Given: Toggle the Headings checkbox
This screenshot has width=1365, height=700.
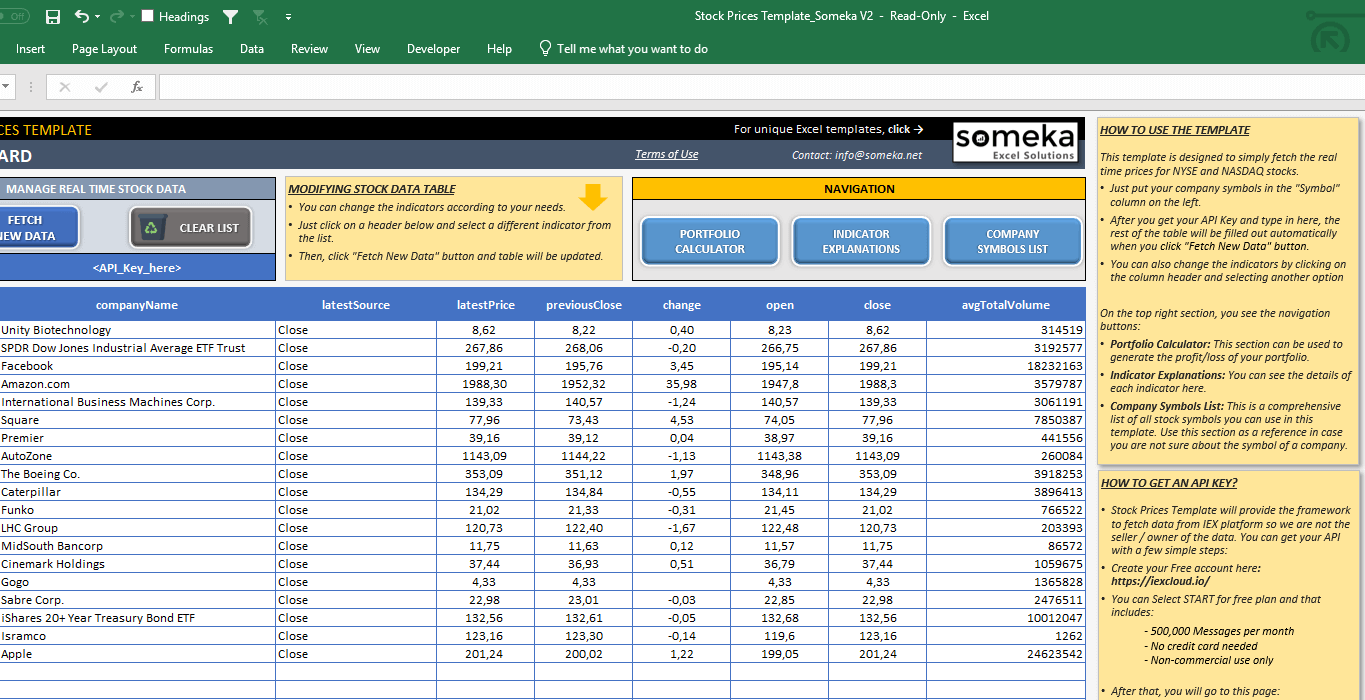Looking at the screenshot, I should (x=147, y=16).
